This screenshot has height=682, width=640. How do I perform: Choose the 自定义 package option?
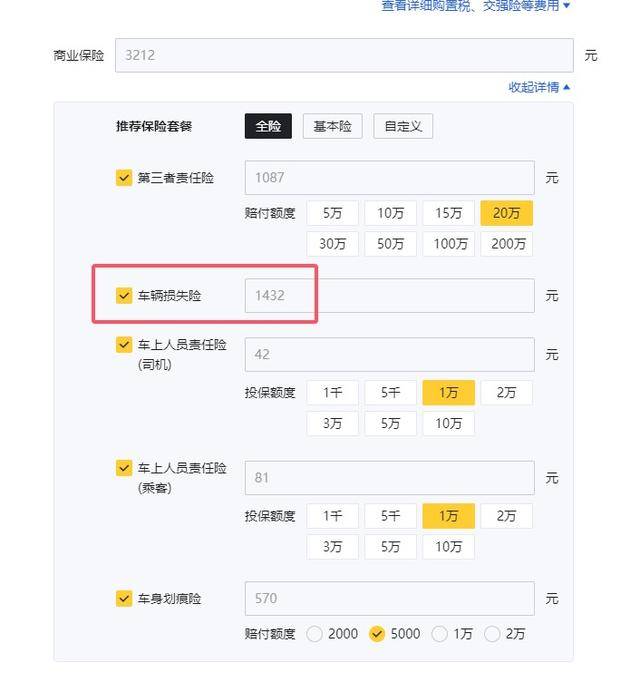403,126
